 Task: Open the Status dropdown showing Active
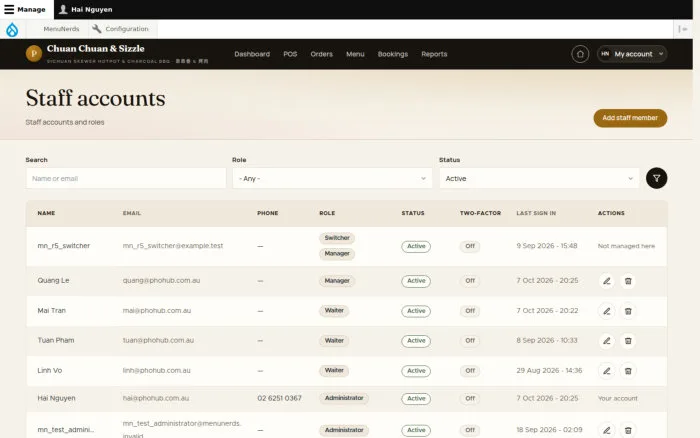click(539, 178)
